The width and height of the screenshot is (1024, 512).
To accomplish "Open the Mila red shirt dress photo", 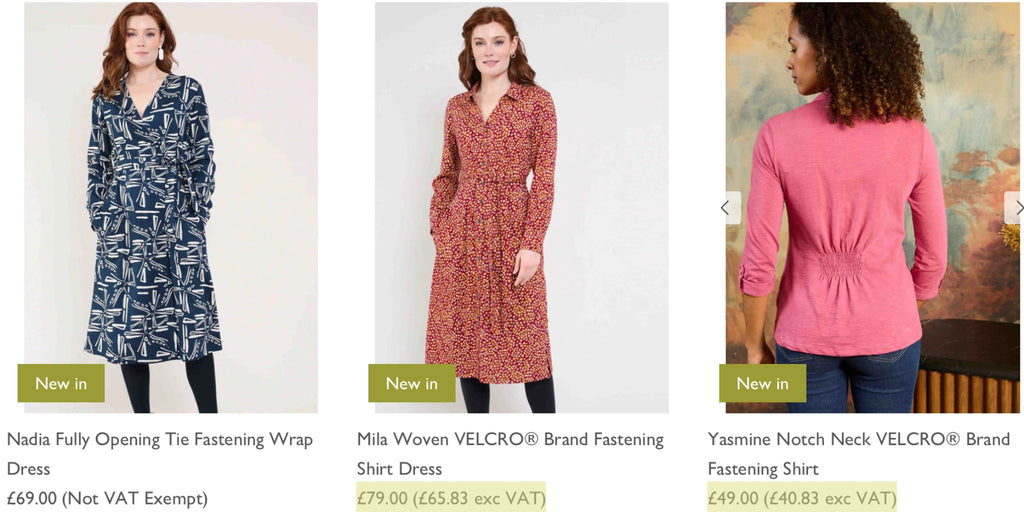I will 521,200.
